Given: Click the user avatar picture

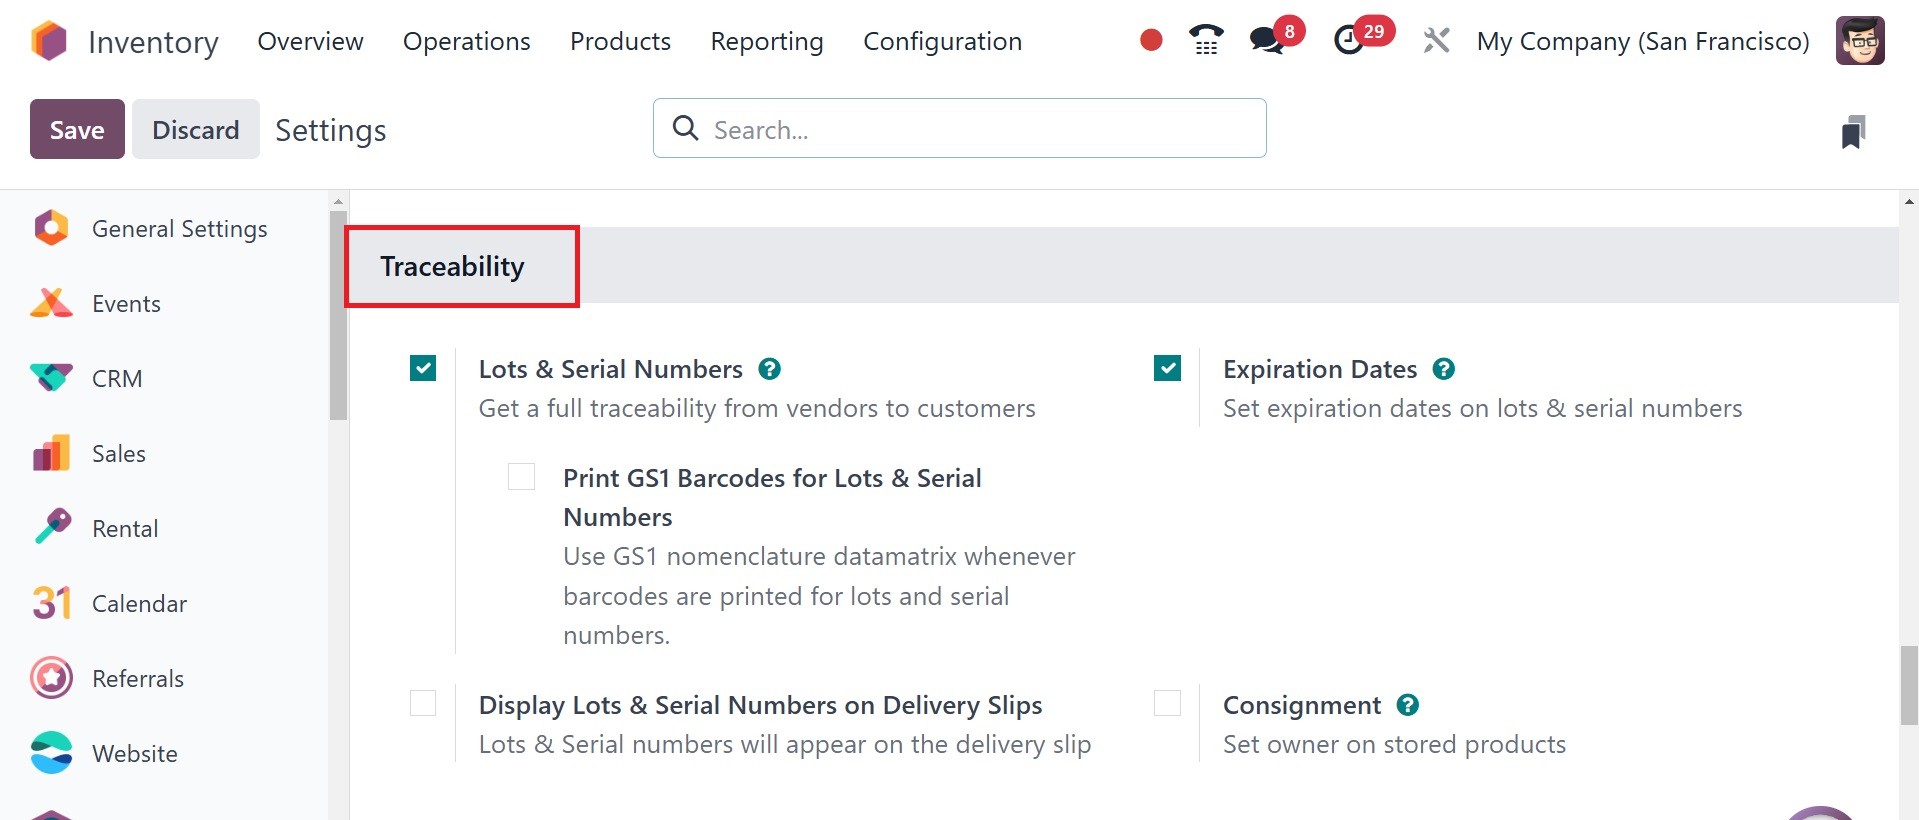Looking at the screenshot, I should pyautogui.click(x=1860, y=41).
